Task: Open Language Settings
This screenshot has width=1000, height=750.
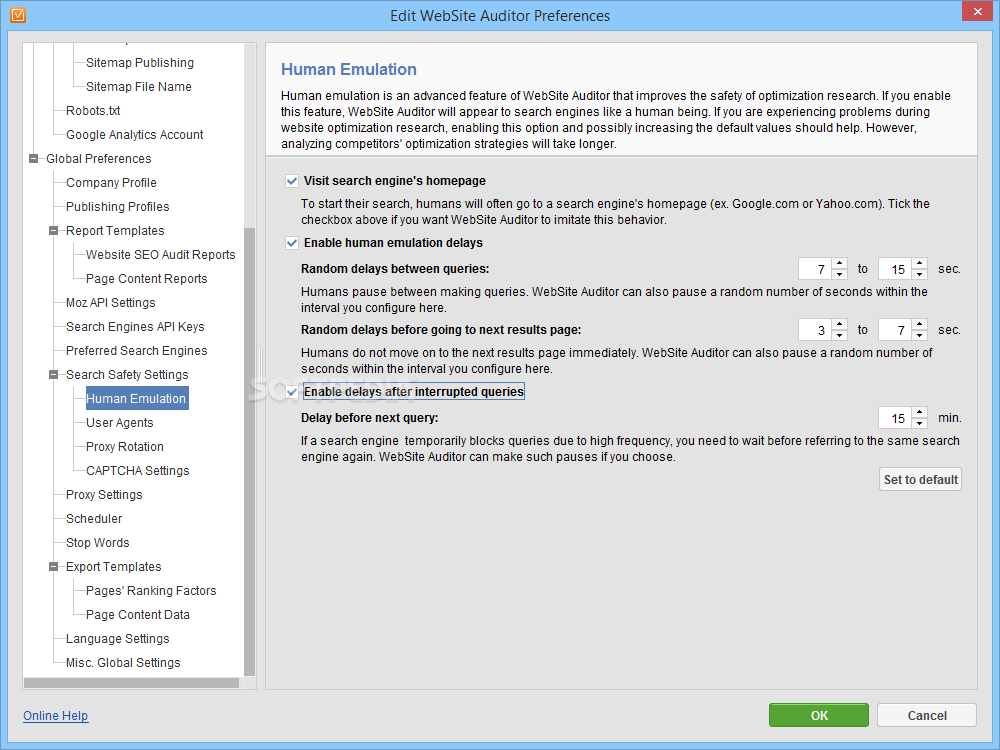Action: (117, 639)
